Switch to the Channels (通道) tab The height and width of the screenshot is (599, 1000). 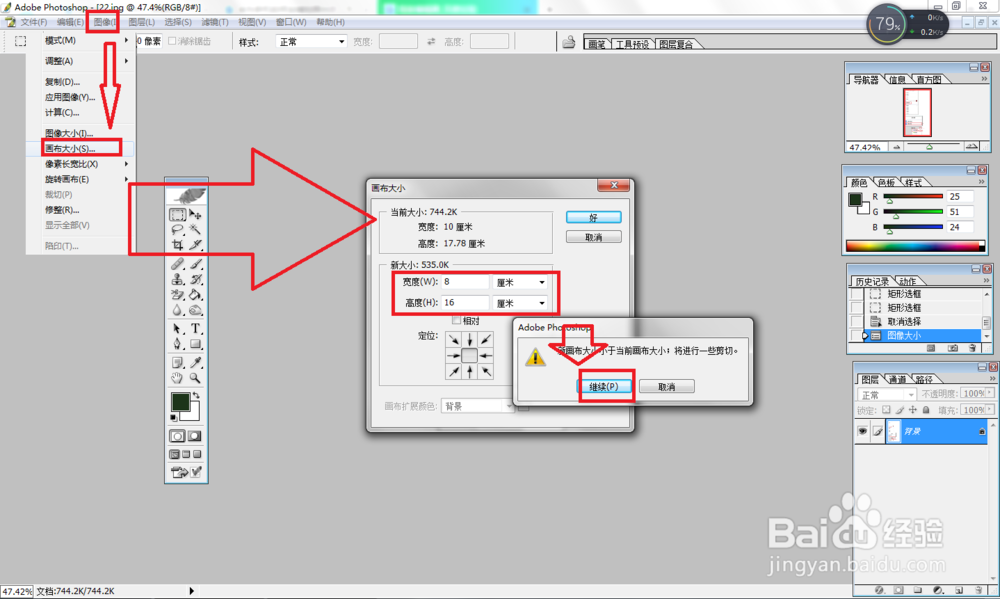click(x=897, y=380)
